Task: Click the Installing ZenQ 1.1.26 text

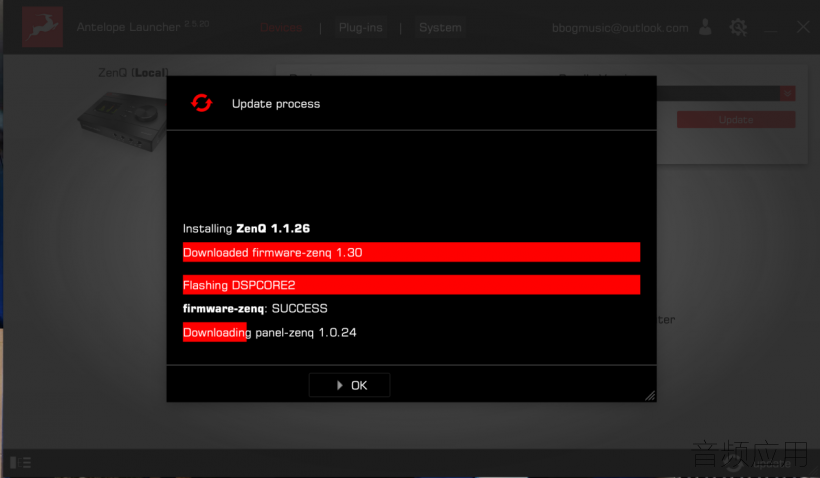Action: click(246, 229)
